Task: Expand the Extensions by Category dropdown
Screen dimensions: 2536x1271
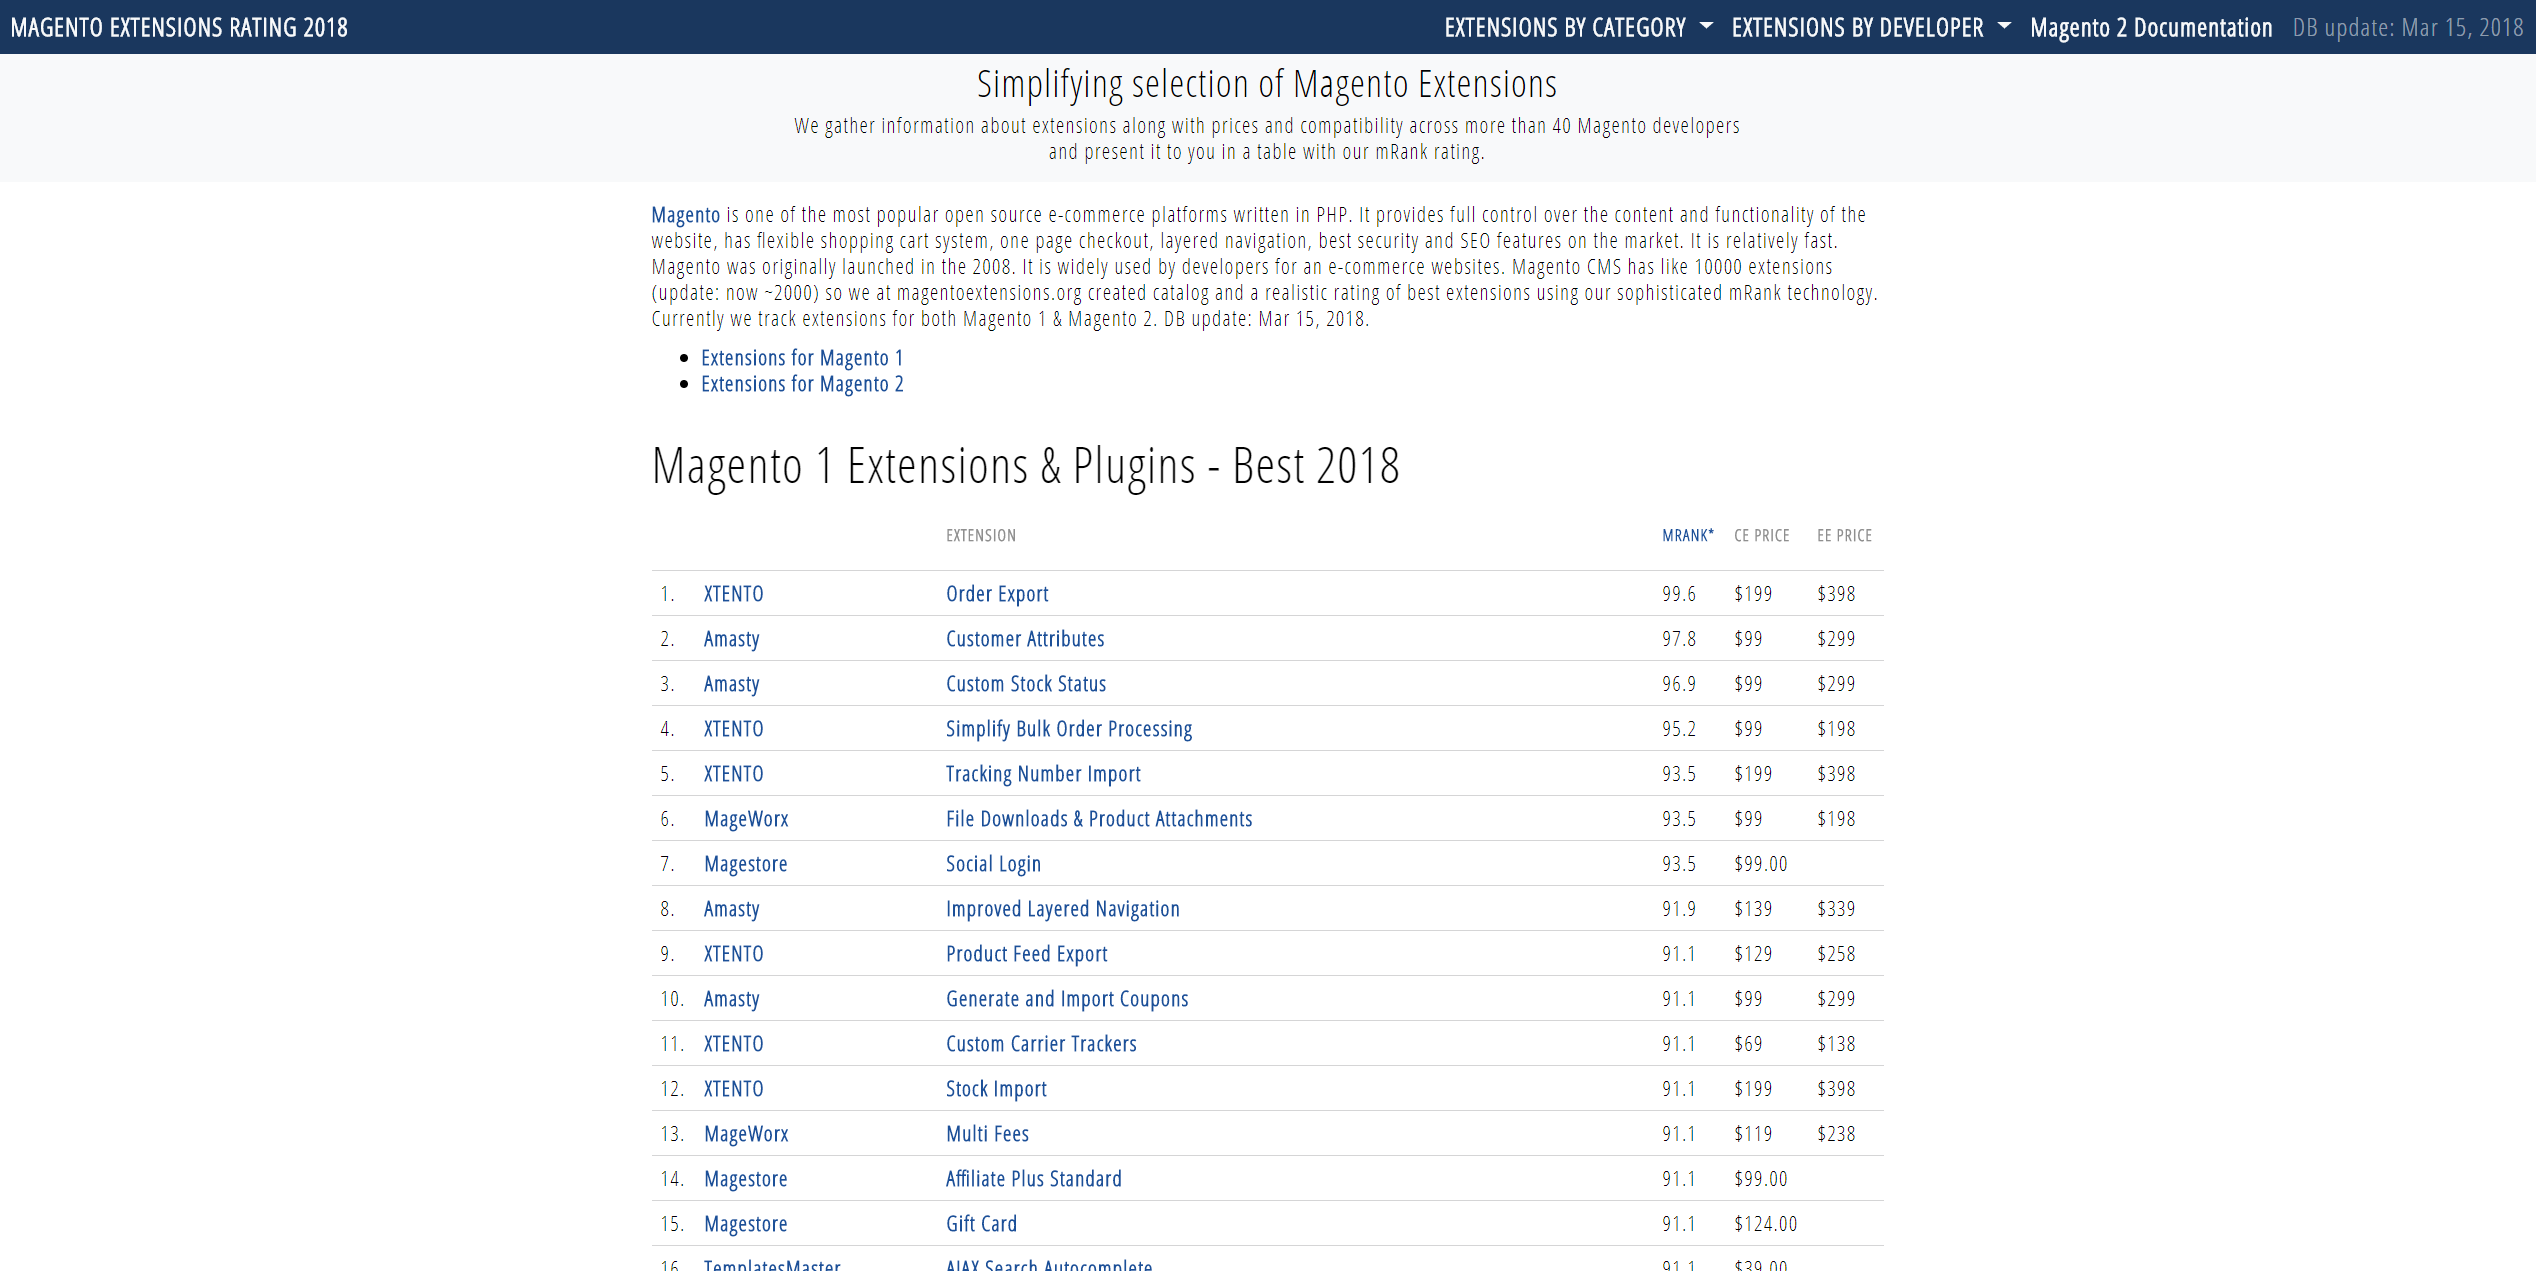Action: click(x=1563, y=27)
